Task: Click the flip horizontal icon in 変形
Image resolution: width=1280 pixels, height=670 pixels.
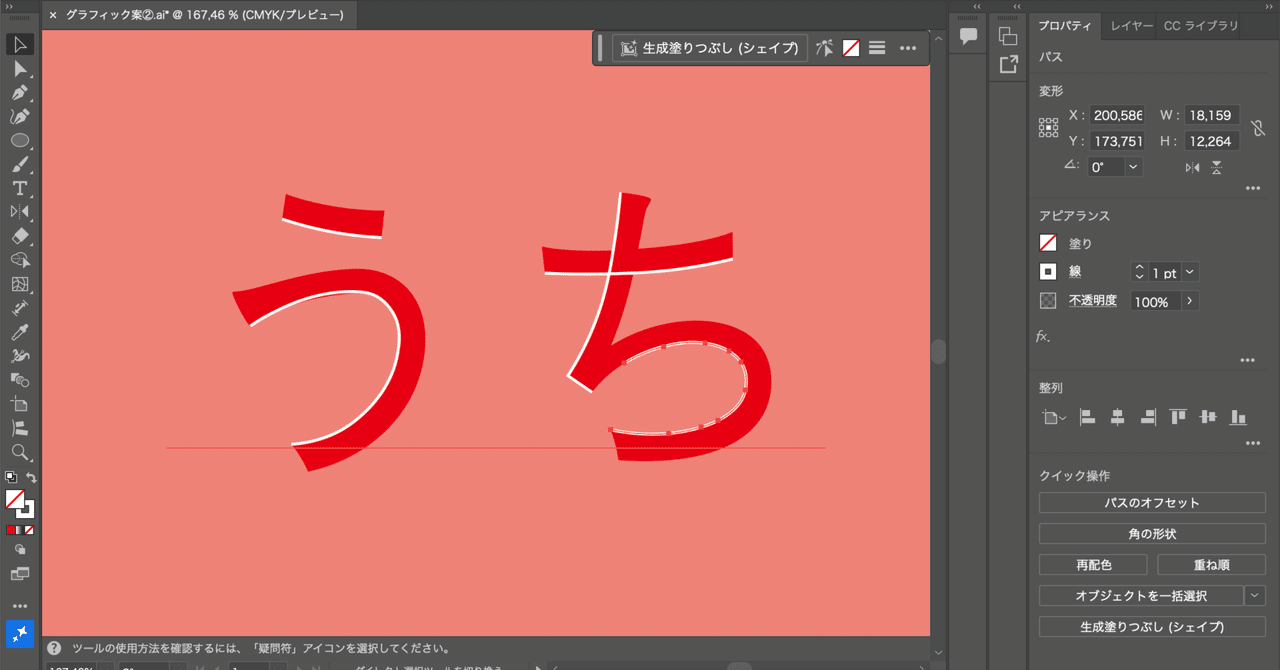Action: point(1193,167)
